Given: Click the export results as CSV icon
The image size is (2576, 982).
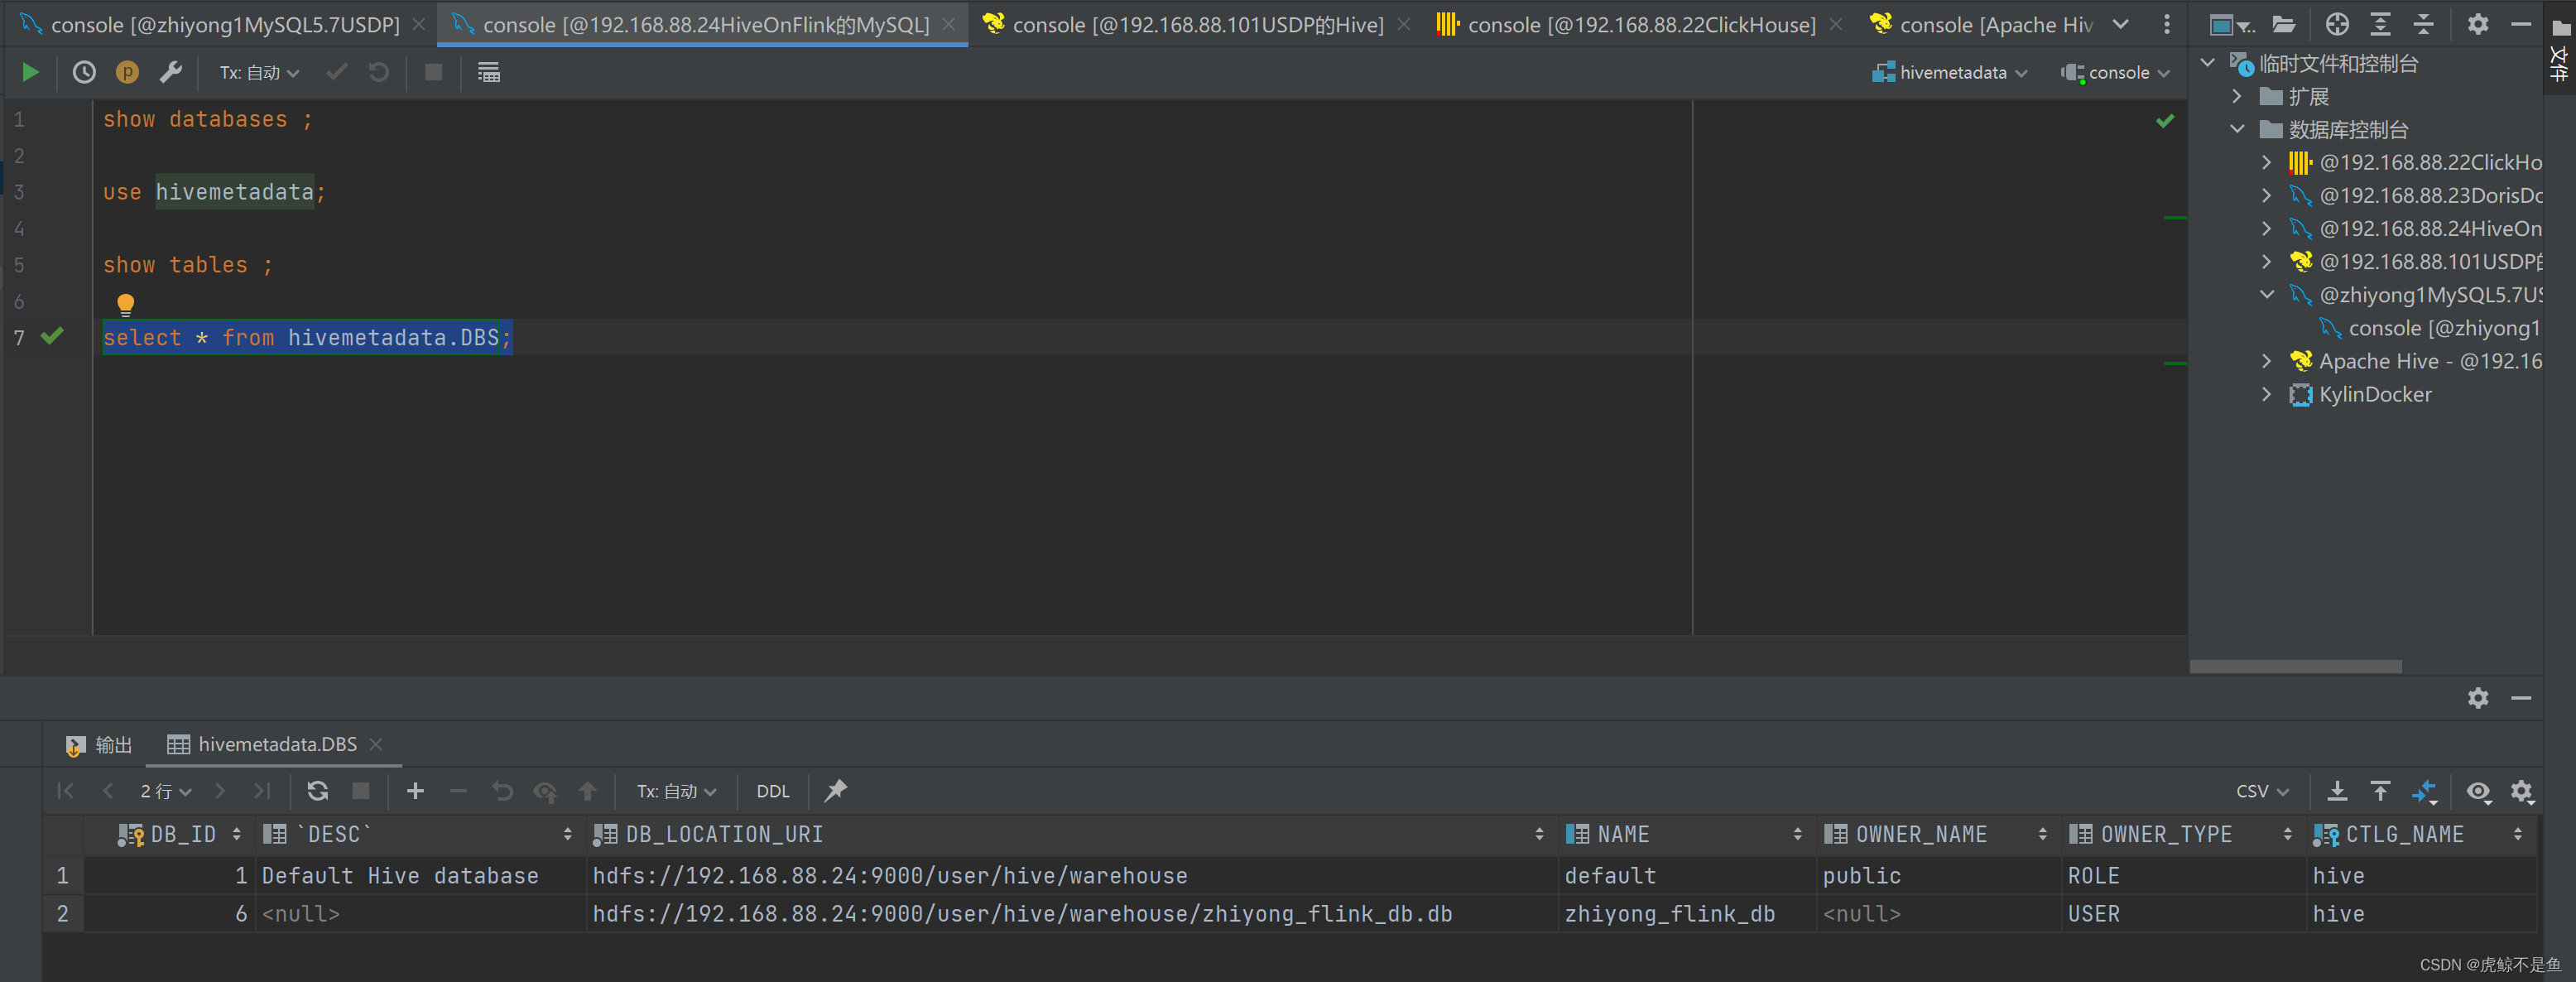Looking at the screenshot, I should [2333, 795].
